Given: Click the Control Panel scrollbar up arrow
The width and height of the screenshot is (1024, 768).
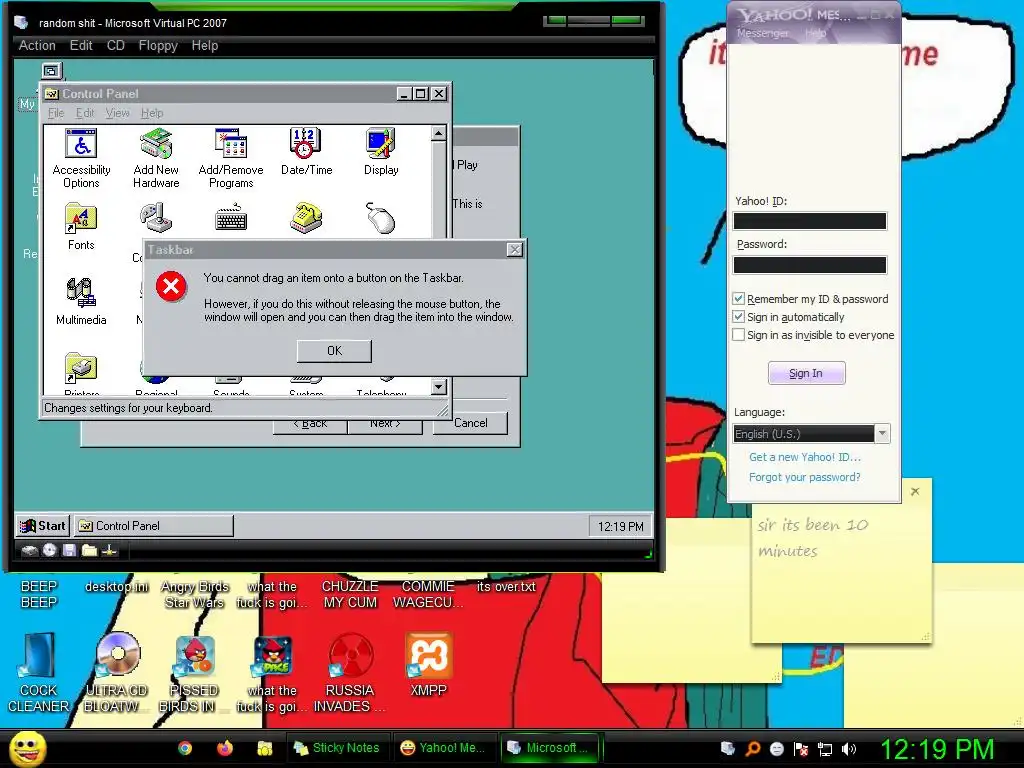Looking at the screenshot, I should 439,134.
